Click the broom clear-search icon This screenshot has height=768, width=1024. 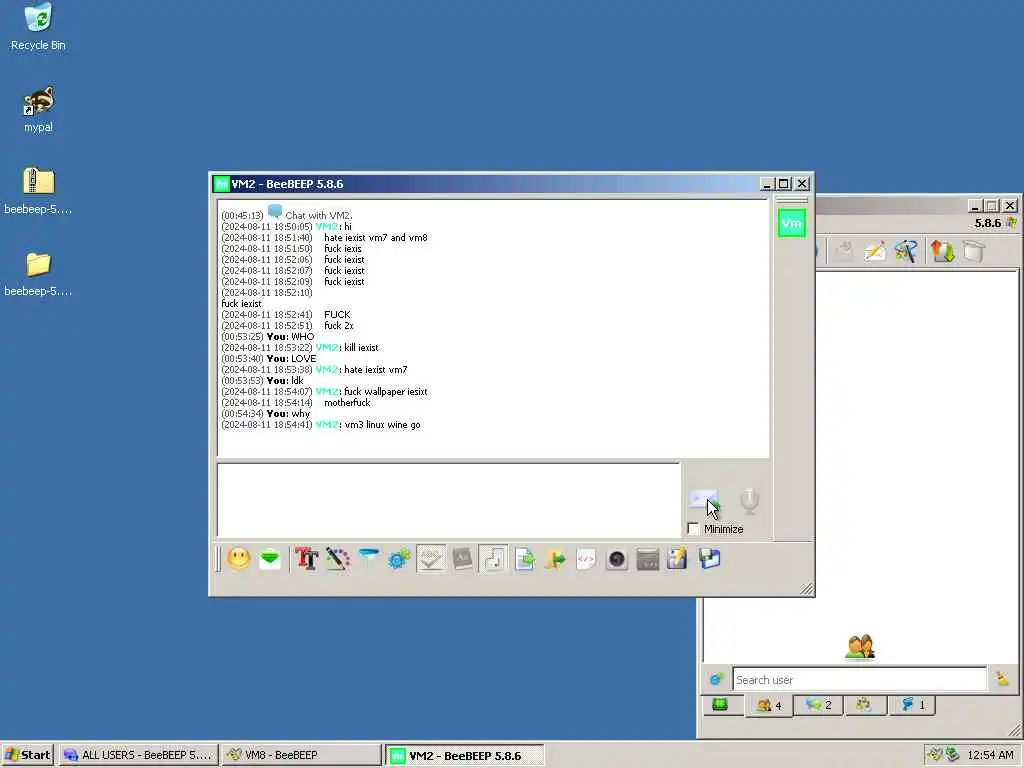tap(1002, 679)
